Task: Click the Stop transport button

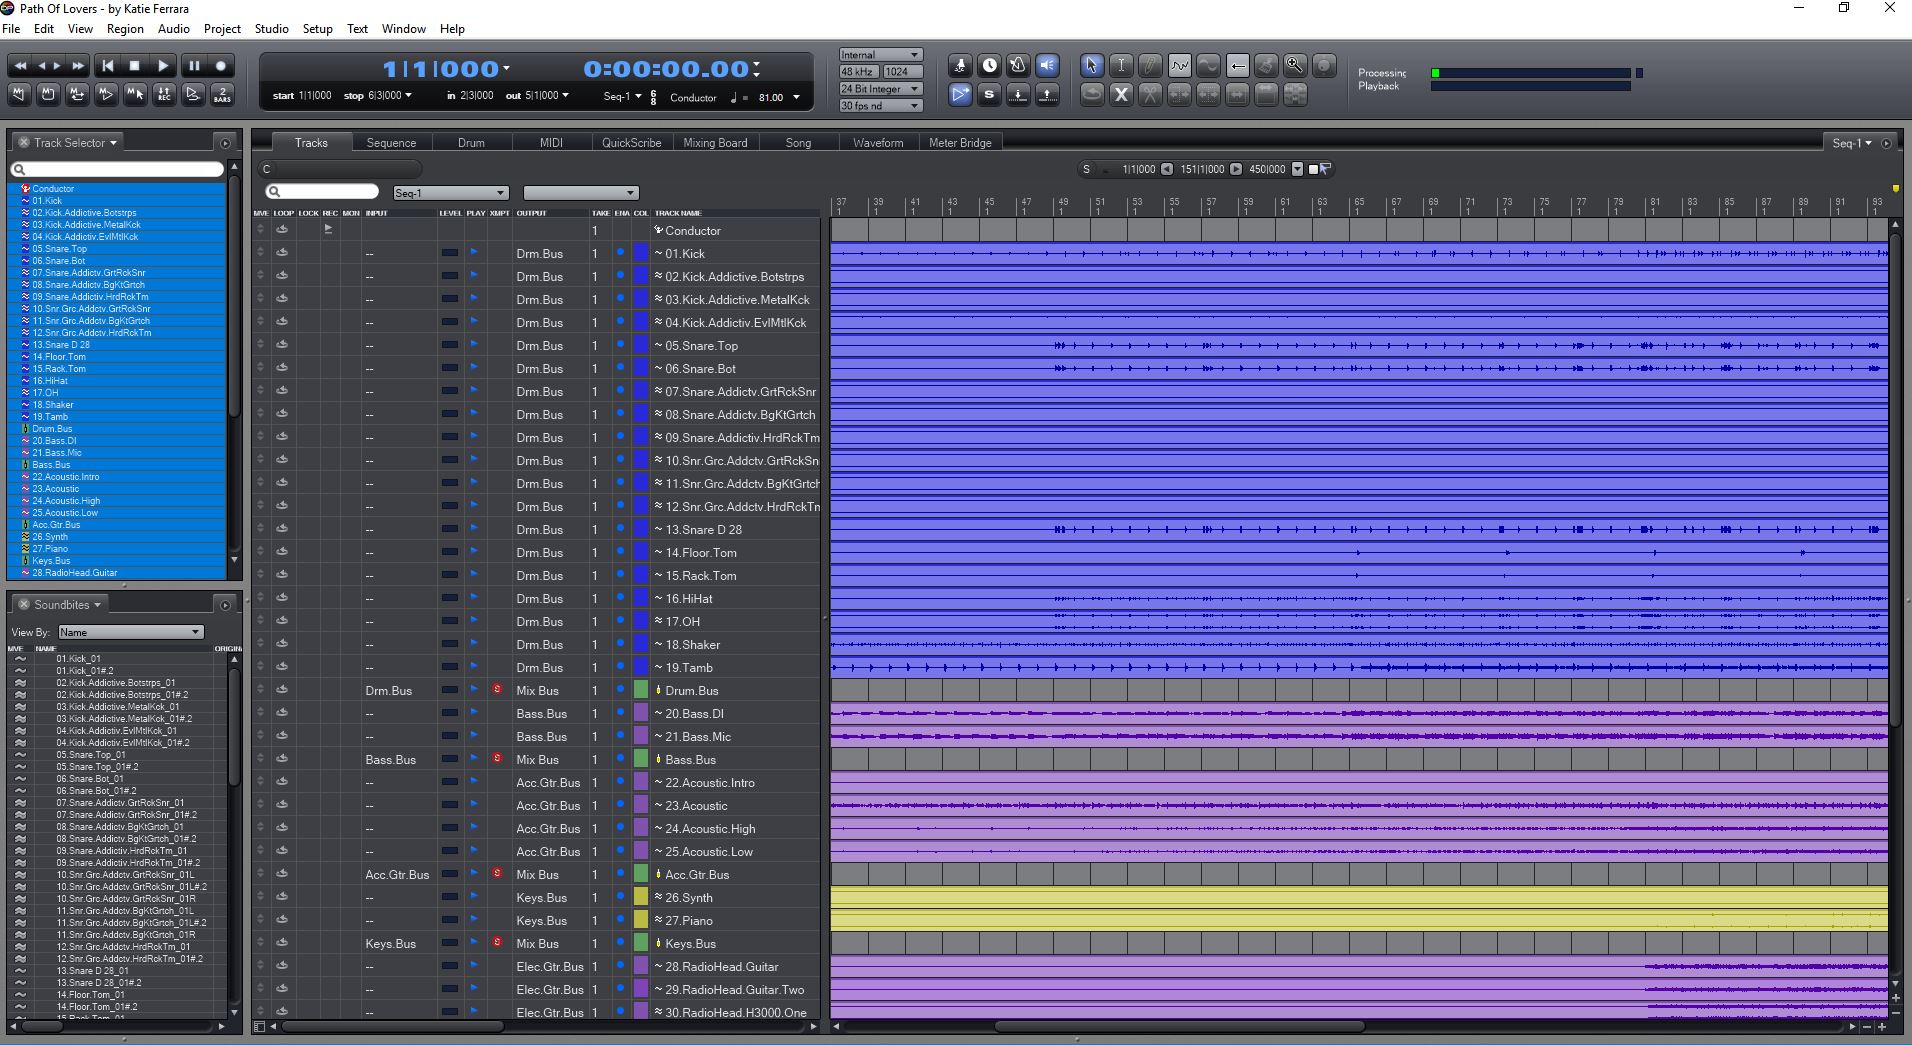Action: coord(135,66)
